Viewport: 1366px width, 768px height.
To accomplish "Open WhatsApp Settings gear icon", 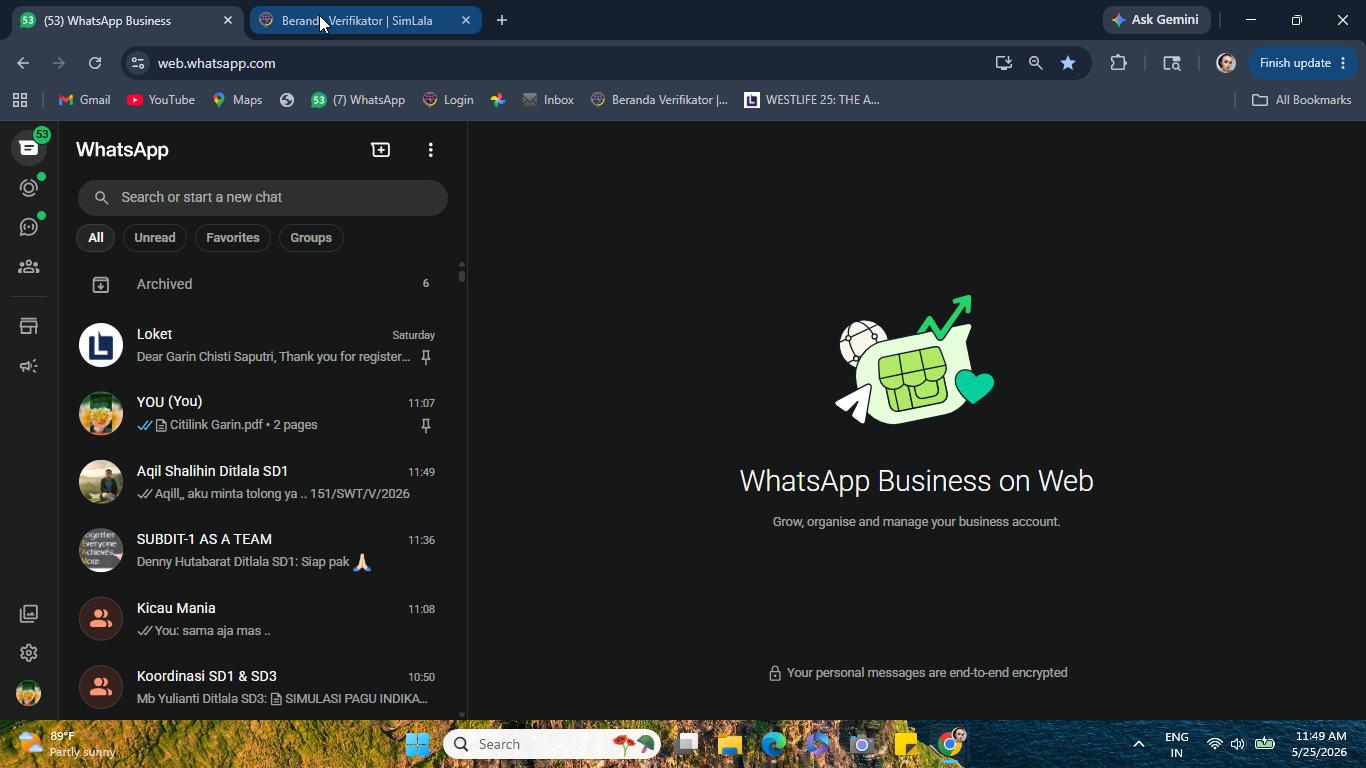I will 29,653.
